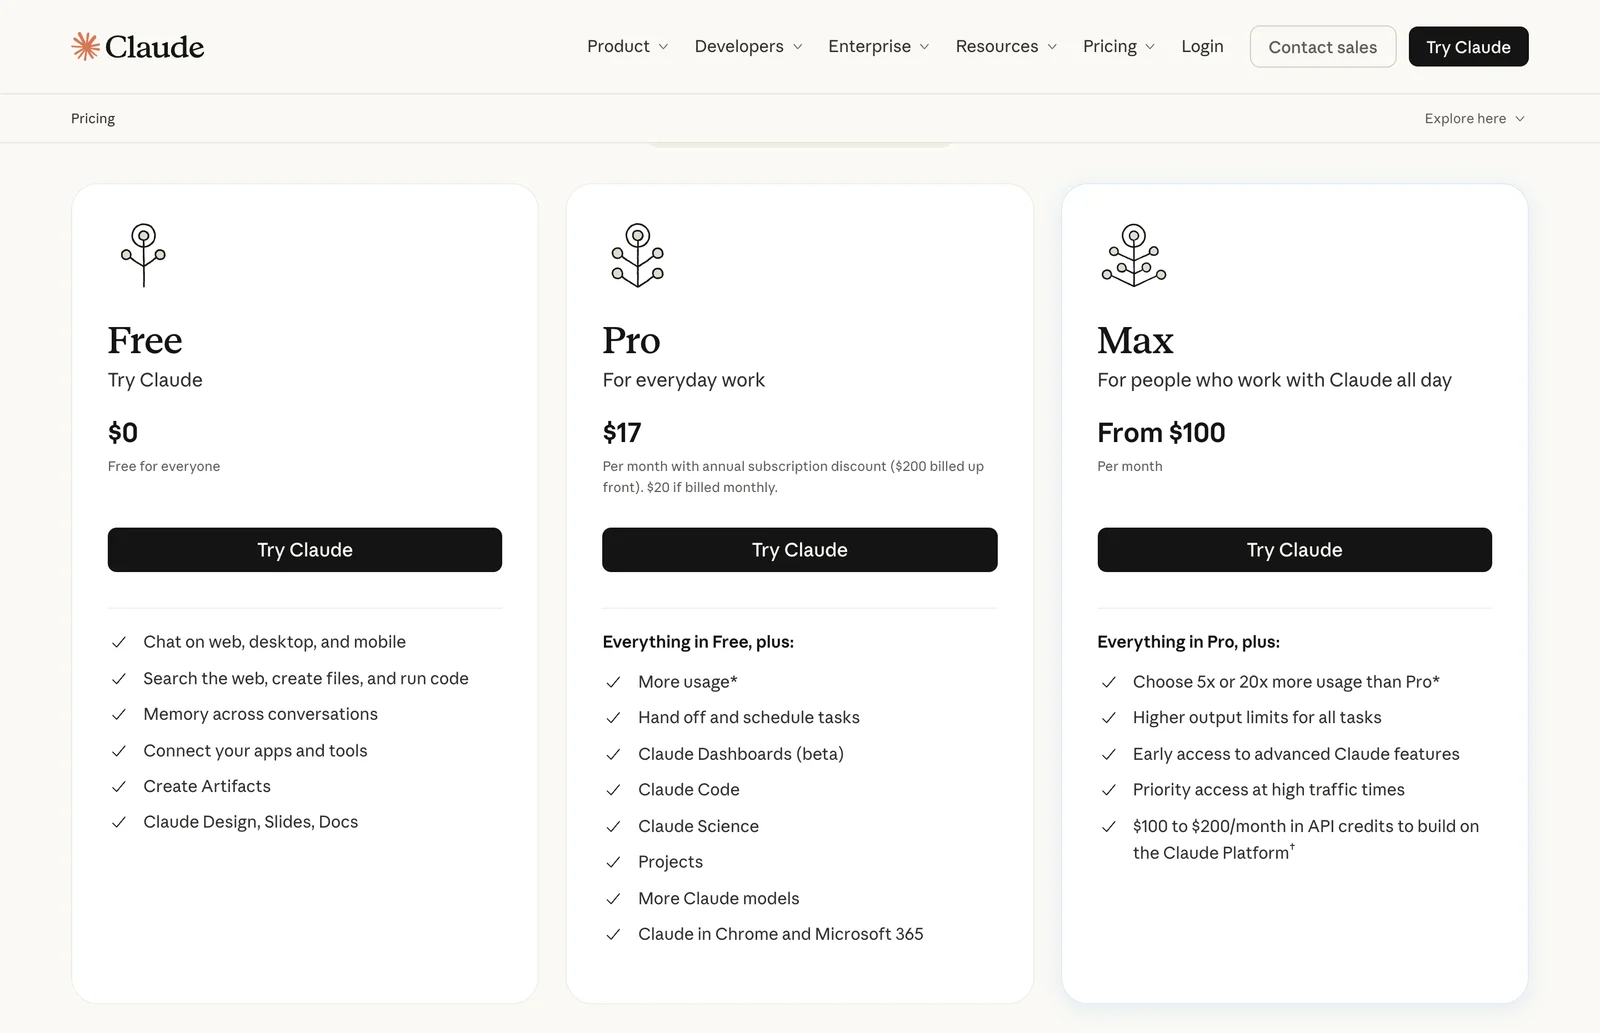
Task: Click checkmark beside Chat on web, desktop, and mobile
Action: 119,642
